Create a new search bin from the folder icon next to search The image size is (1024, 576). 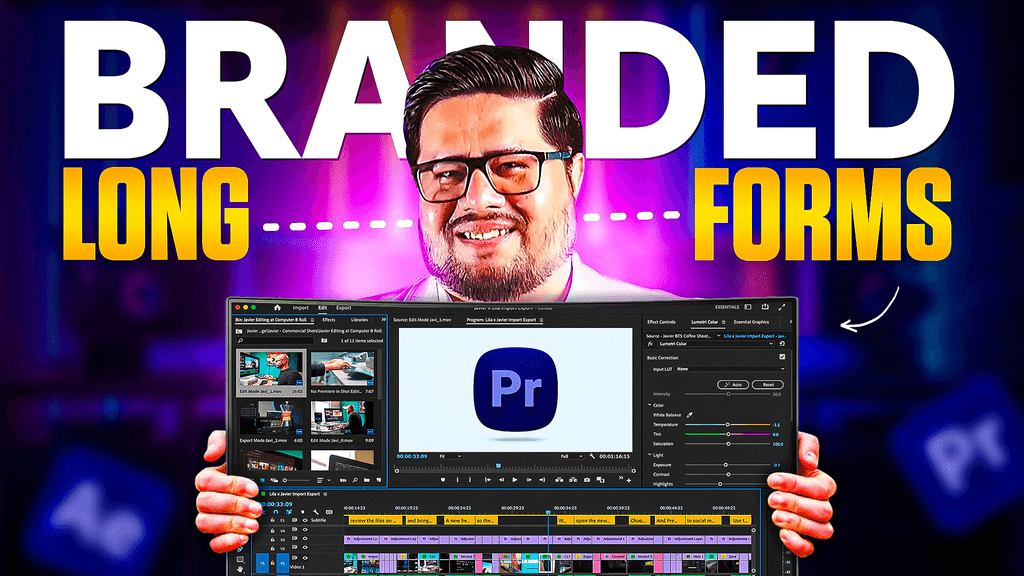[x=324, y=340]
